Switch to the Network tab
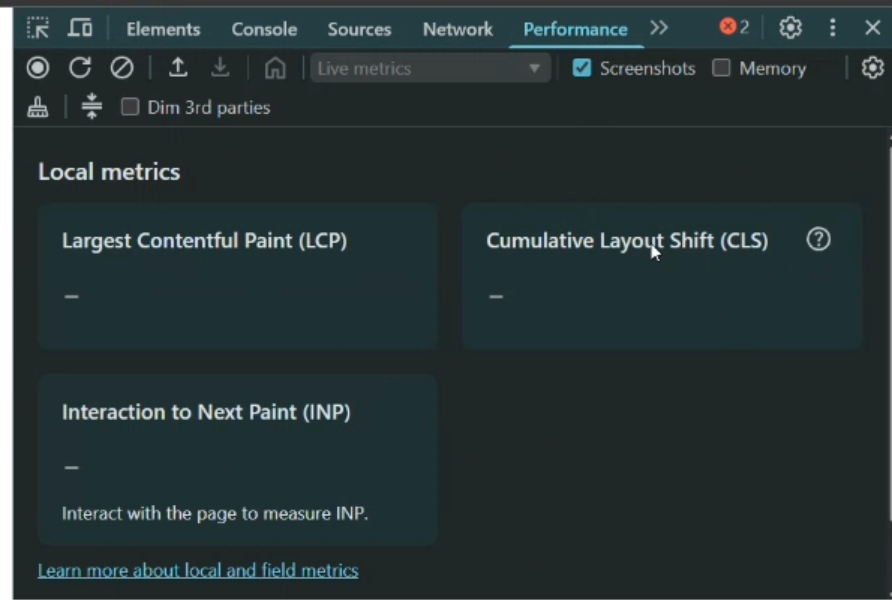 458,29
